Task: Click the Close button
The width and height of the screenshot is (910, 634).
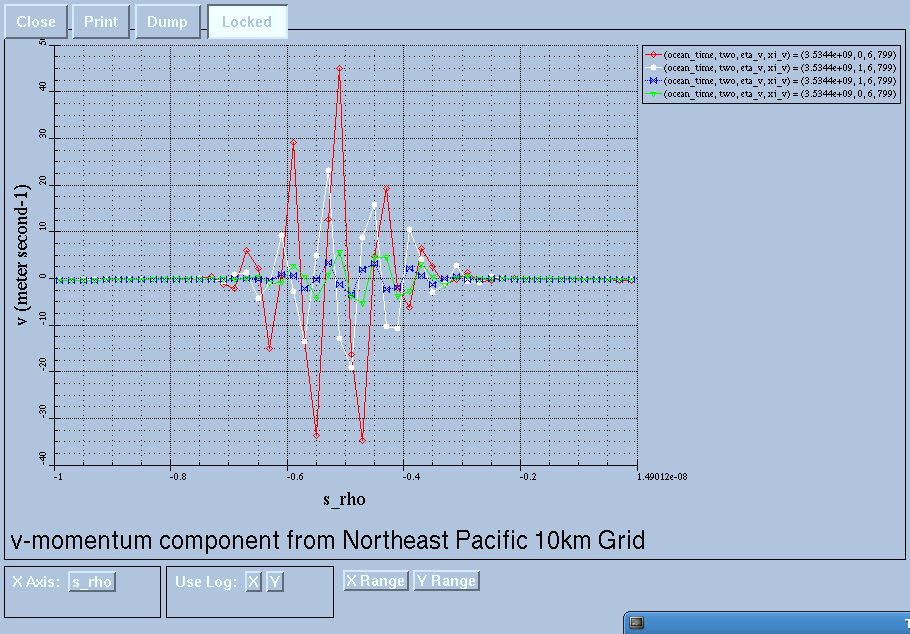Action: 36,21
